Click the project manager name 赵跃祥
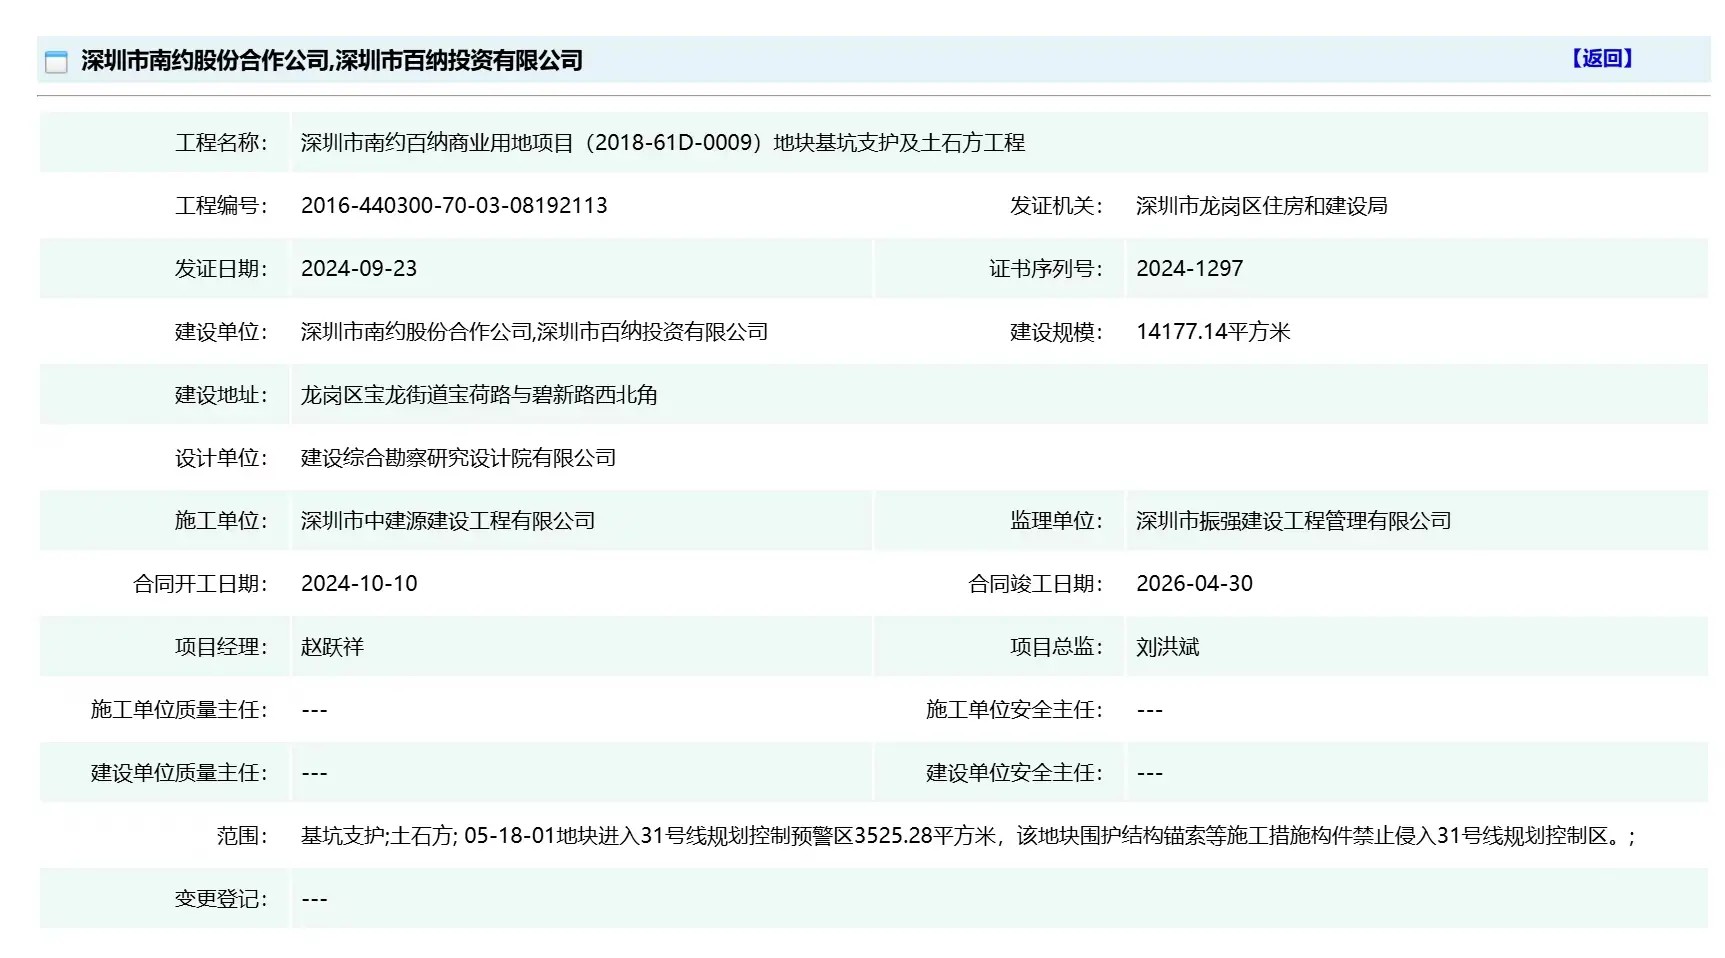The image size is (1725, 958). pos(332,647)
